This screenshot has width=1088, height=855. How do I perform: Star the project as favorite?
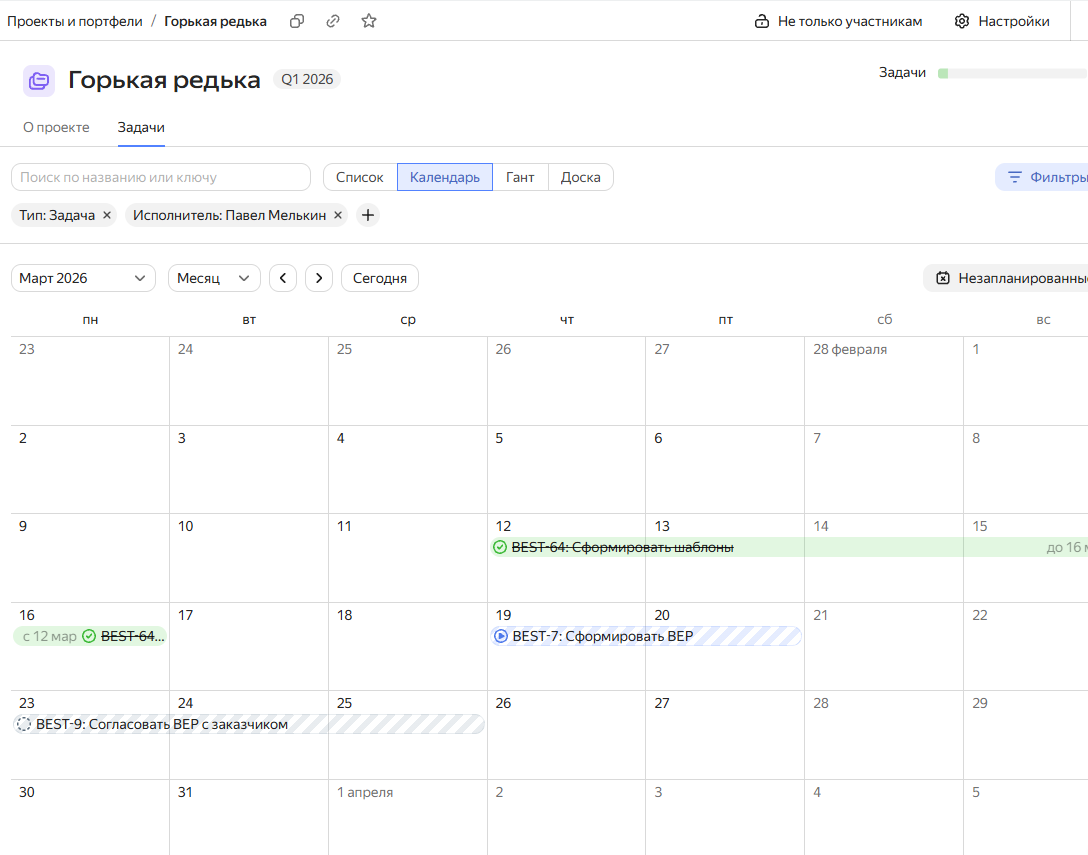coord(369,21)
